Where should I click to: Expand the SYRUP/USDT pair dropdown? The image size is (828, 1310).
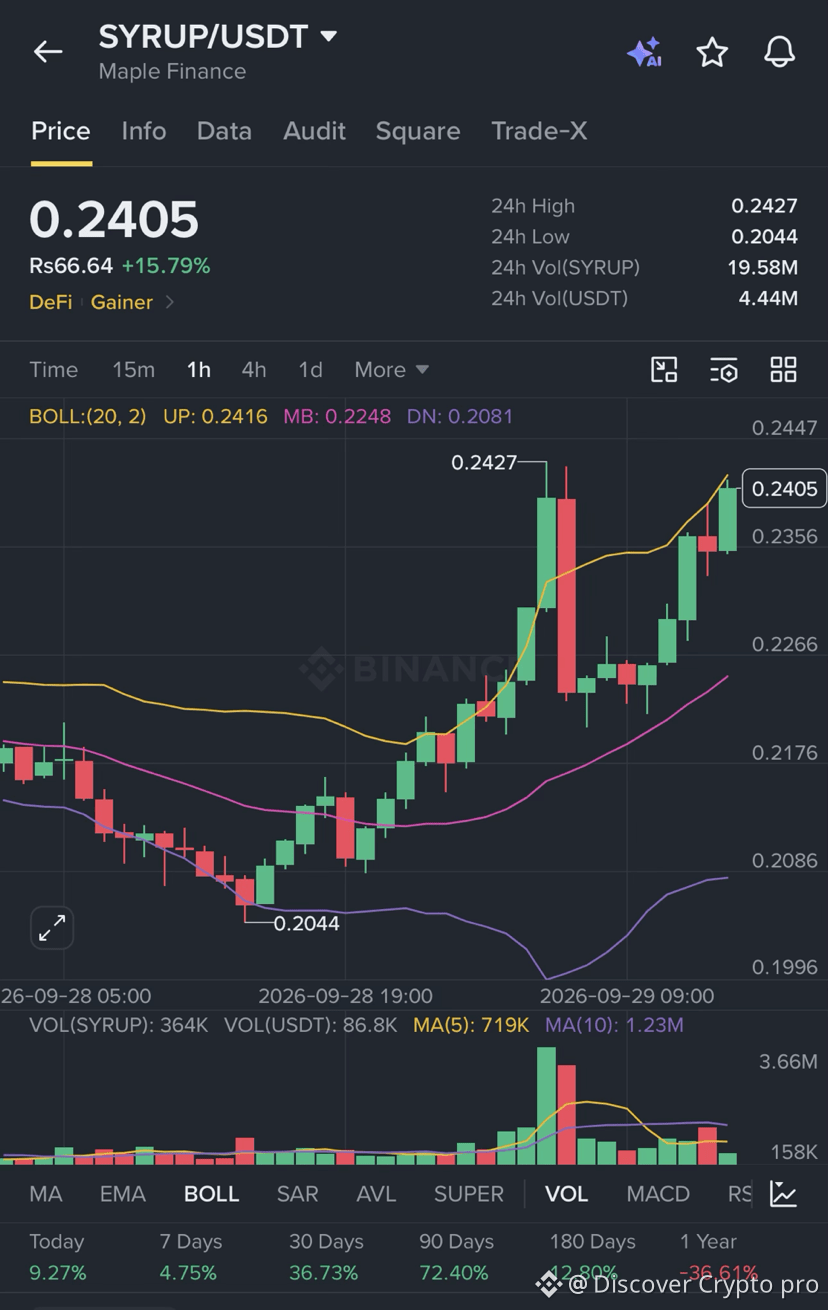click(x=328, y=37)
